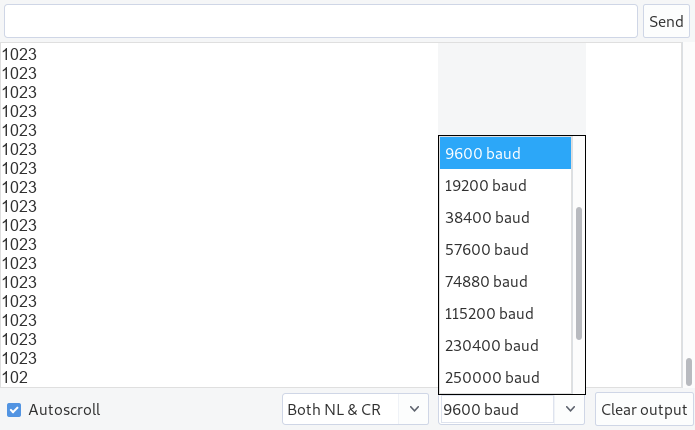Open the Both NL & CR combo box
The image size is (695, 430).
[355, 409]
